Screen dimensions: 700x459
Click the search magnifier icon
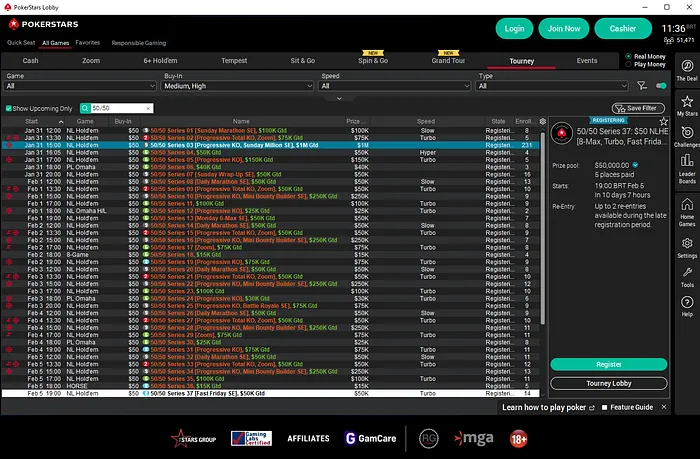85,108
